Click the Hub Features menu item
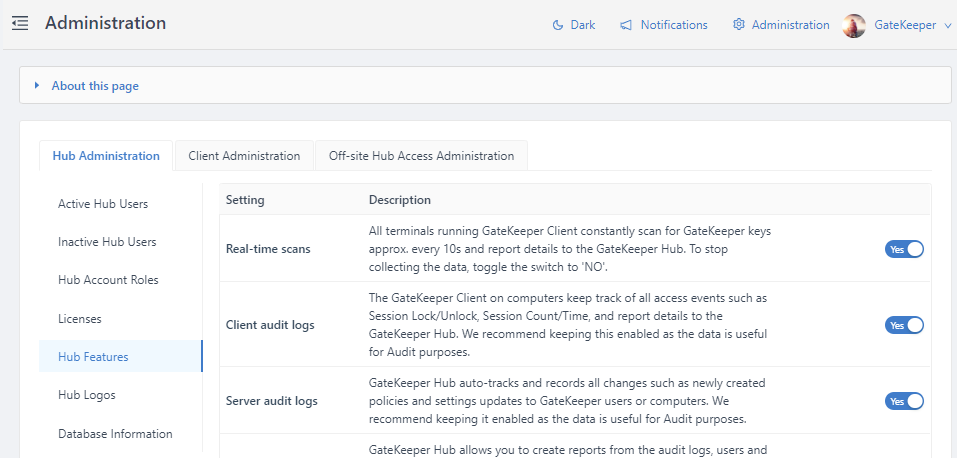Screen dimensions: 957x458 point(93,357)
